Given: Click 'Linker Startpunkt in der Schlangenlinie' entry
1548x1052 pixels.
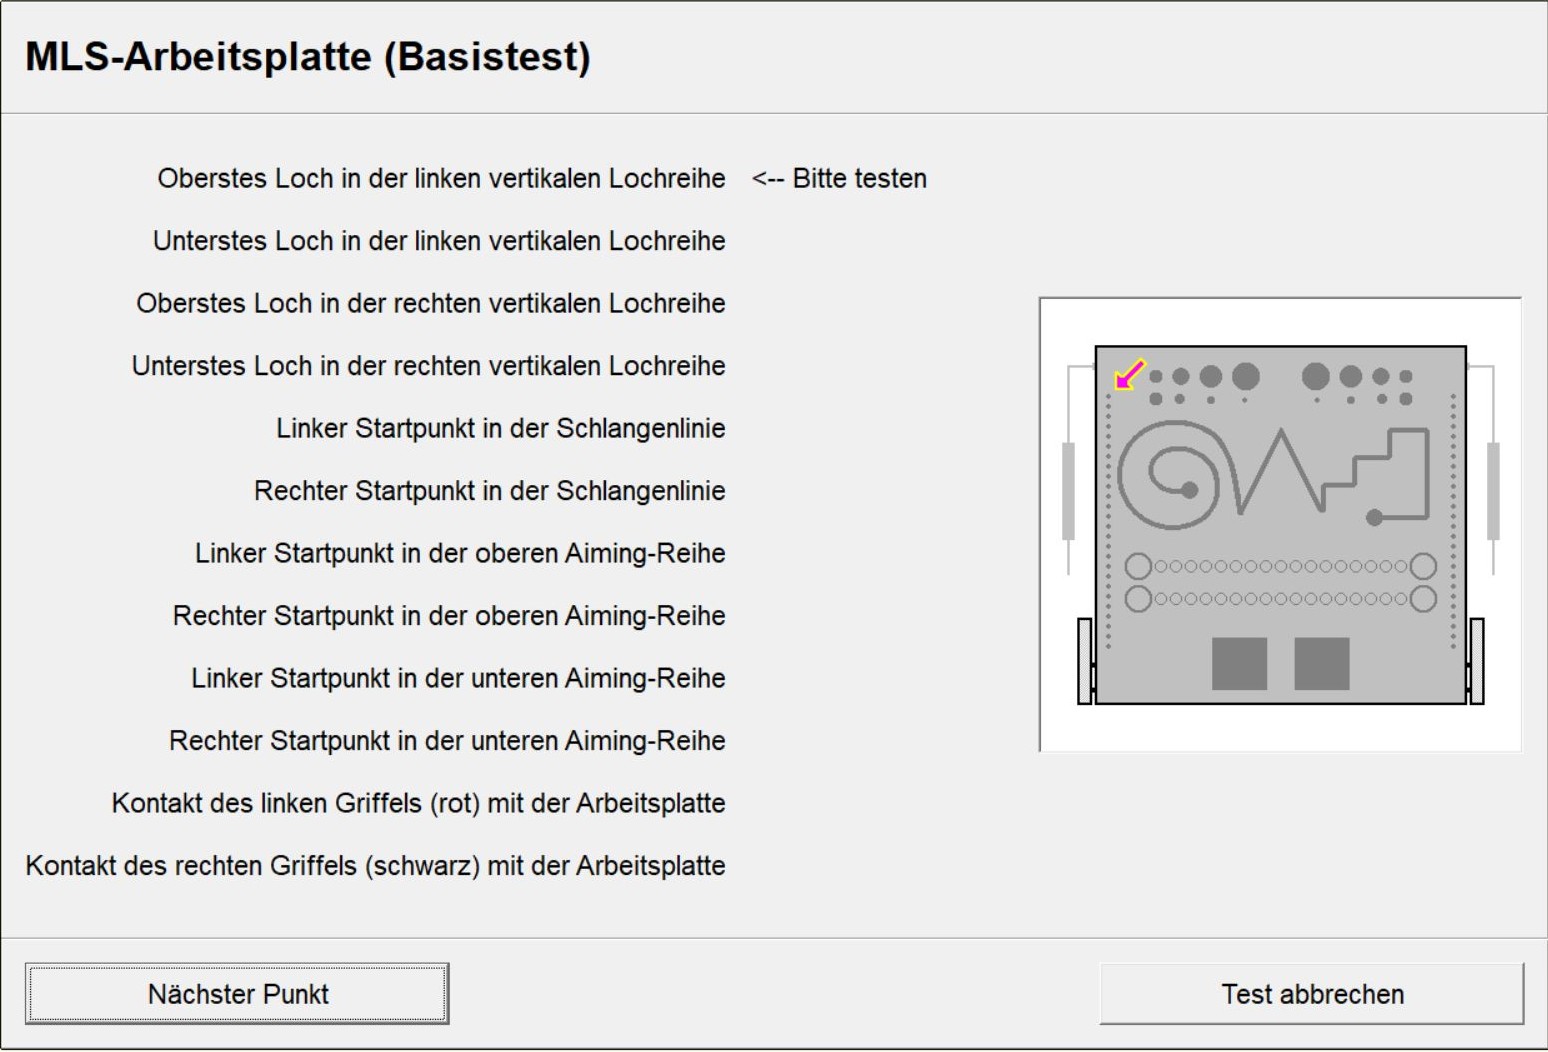Looking at the screenshot, I should click(500, 428).
